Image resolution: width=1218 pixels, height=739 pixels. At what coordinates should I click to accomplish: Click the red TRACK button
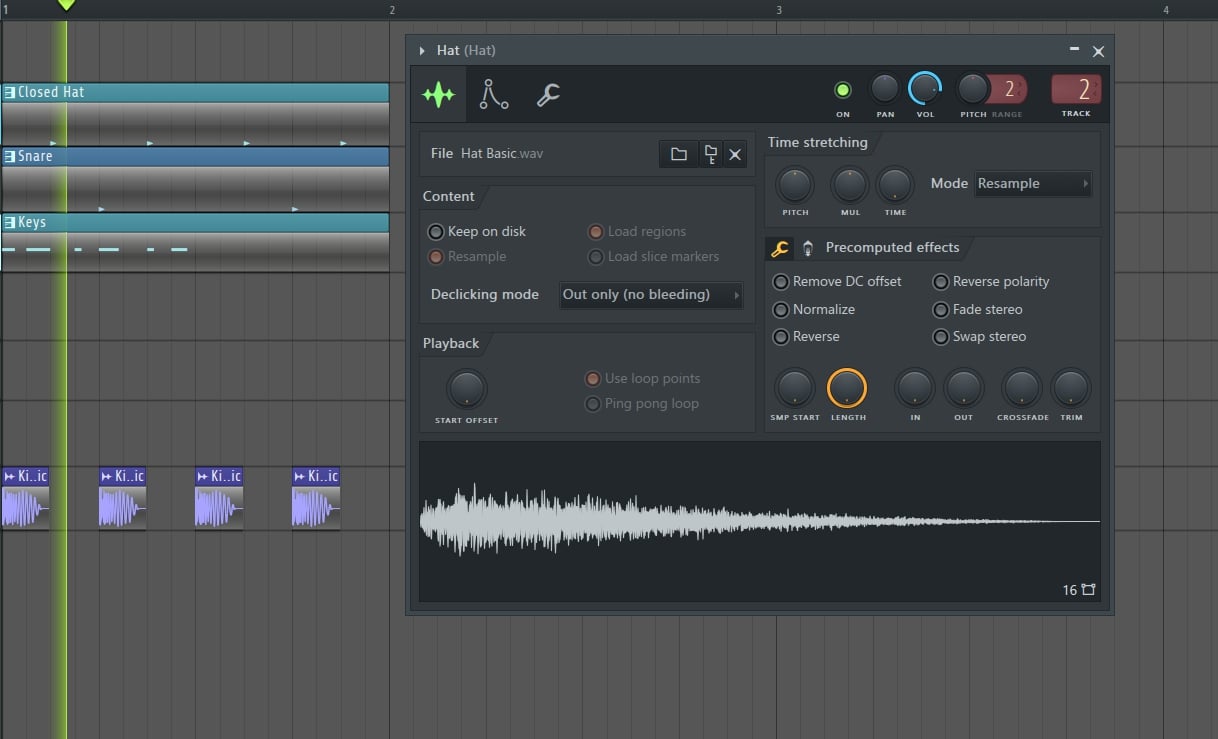tap(1076, 90)
